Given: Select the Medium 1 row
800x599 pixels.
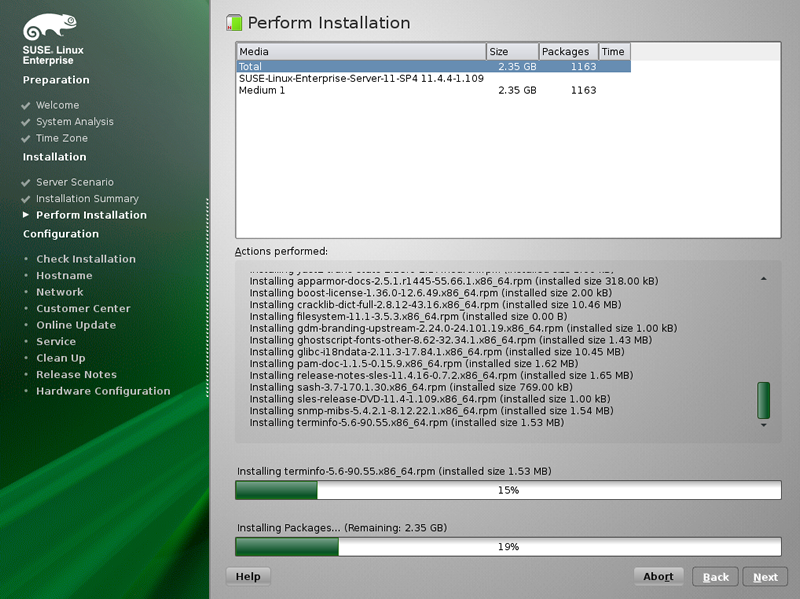Looking at the screenshot, I should click(434, 90).
